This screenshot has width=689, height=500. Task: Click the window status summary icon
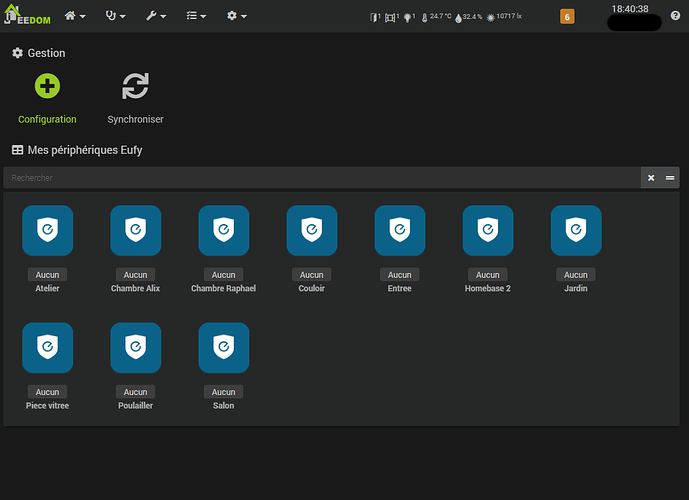point(392,17)
